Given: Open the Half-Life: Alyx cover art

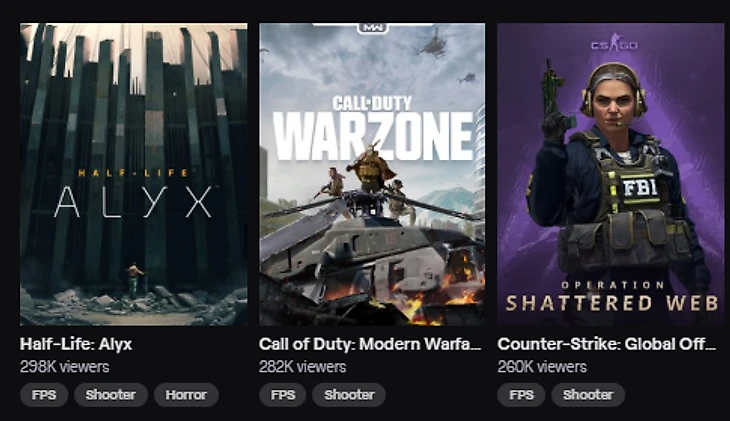Looking at the screenshot, I should point(134,174).
